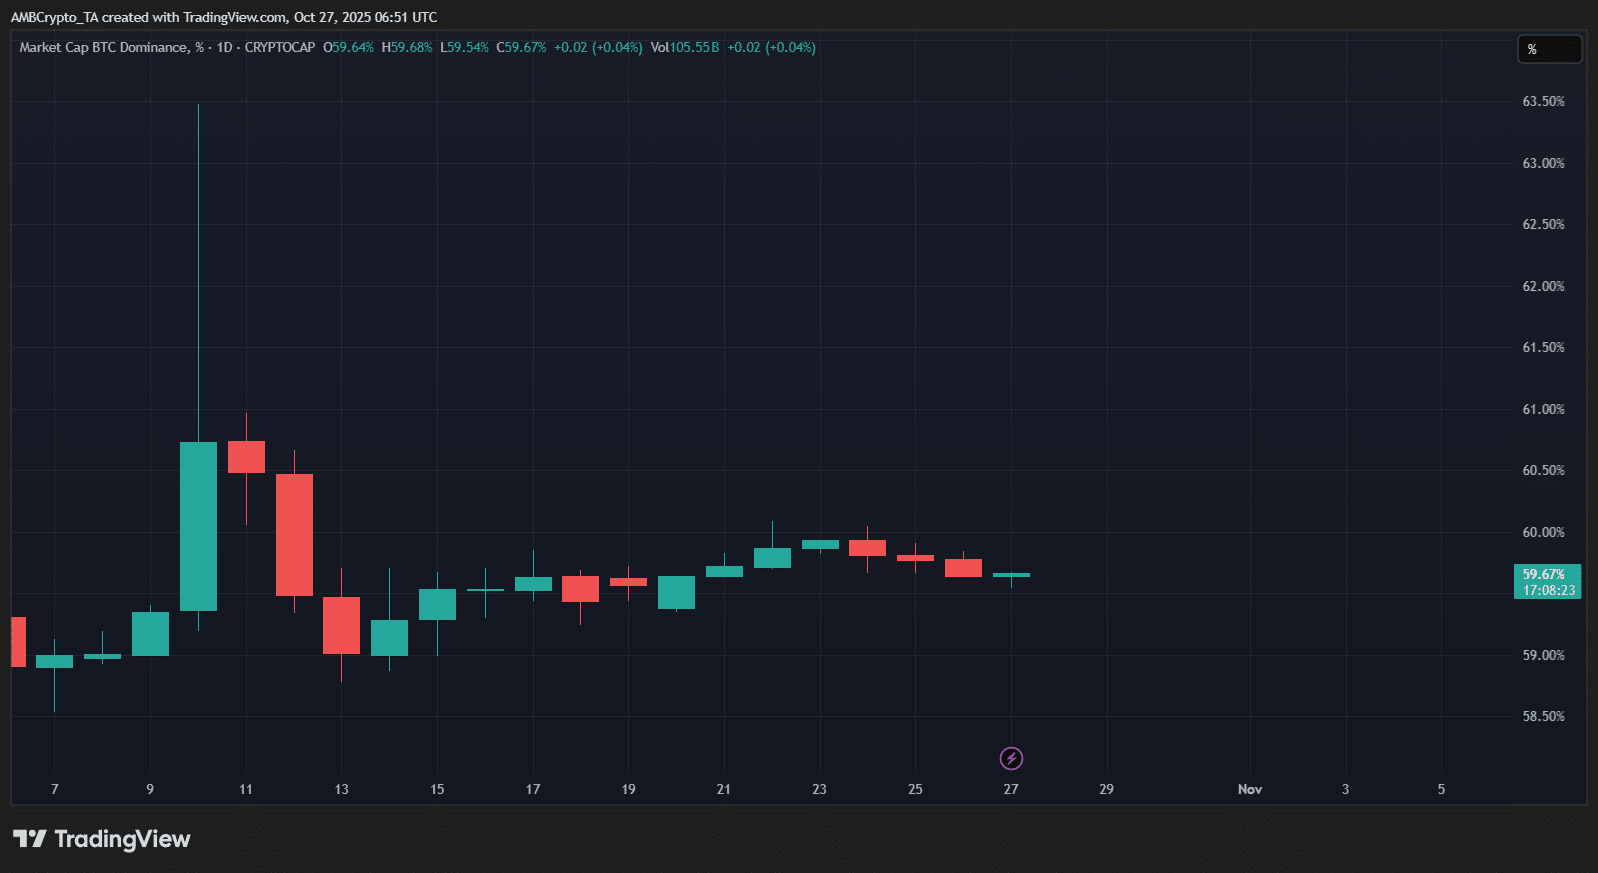Click the TradingView logo at bottom left
The height and width of the screenshot is (873, 1598).
point(102,839)
